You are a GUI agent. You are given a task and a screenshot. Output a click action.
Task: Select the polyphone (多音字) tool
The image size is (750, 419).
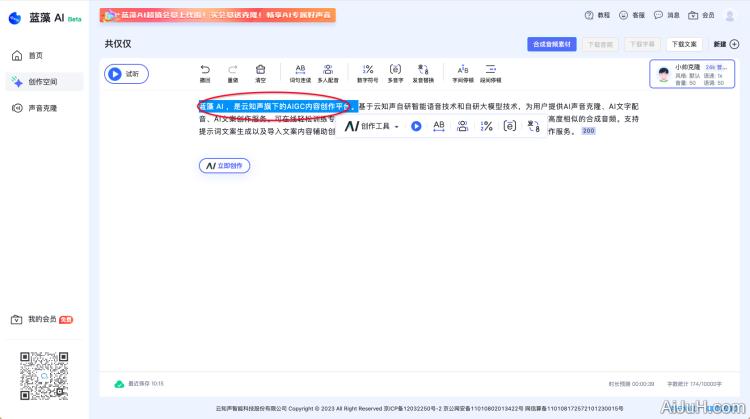394,72
